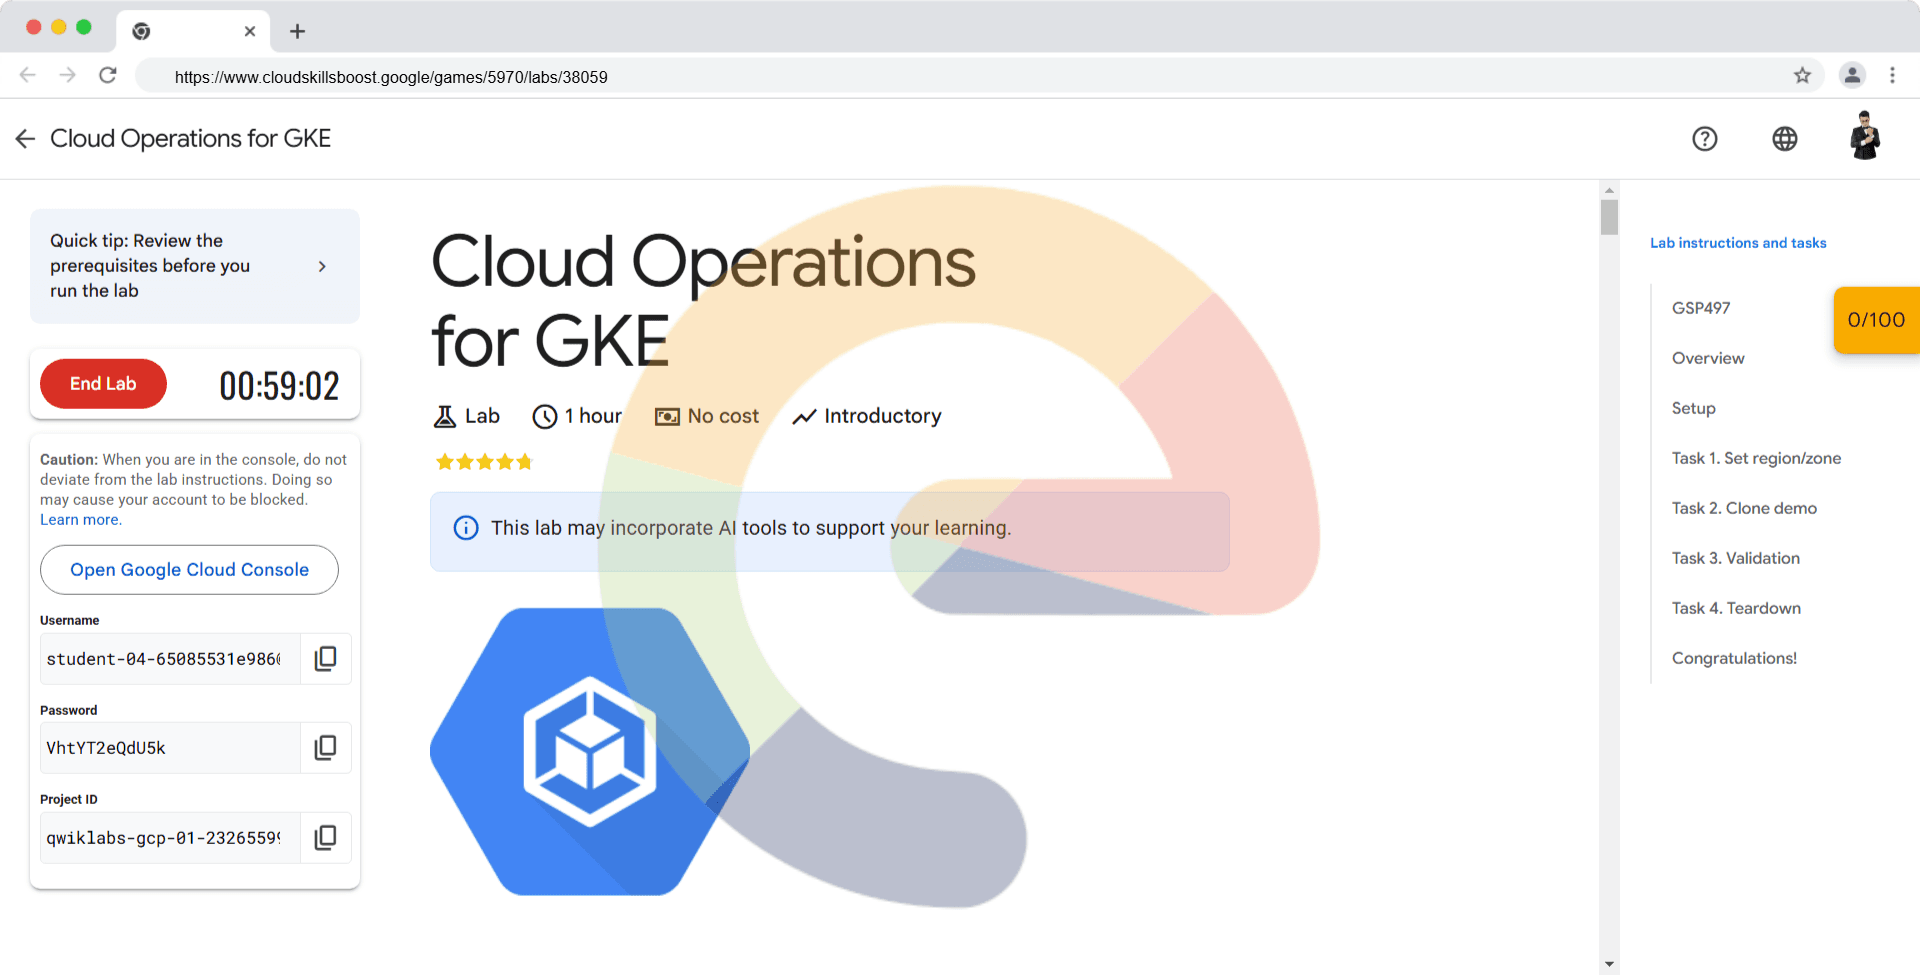1920x975 pixels.
Task: Jump to Task 4. Teardown
Action: pos(1736,608)
